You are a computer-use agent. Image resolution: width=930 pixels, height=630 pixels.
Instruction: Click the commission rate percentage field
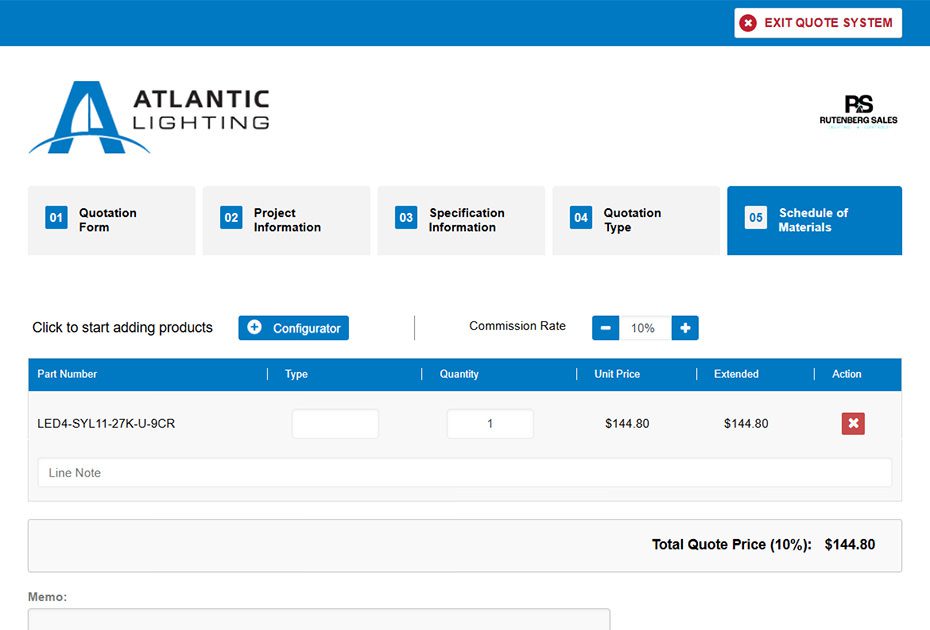(x=644, y=328)
